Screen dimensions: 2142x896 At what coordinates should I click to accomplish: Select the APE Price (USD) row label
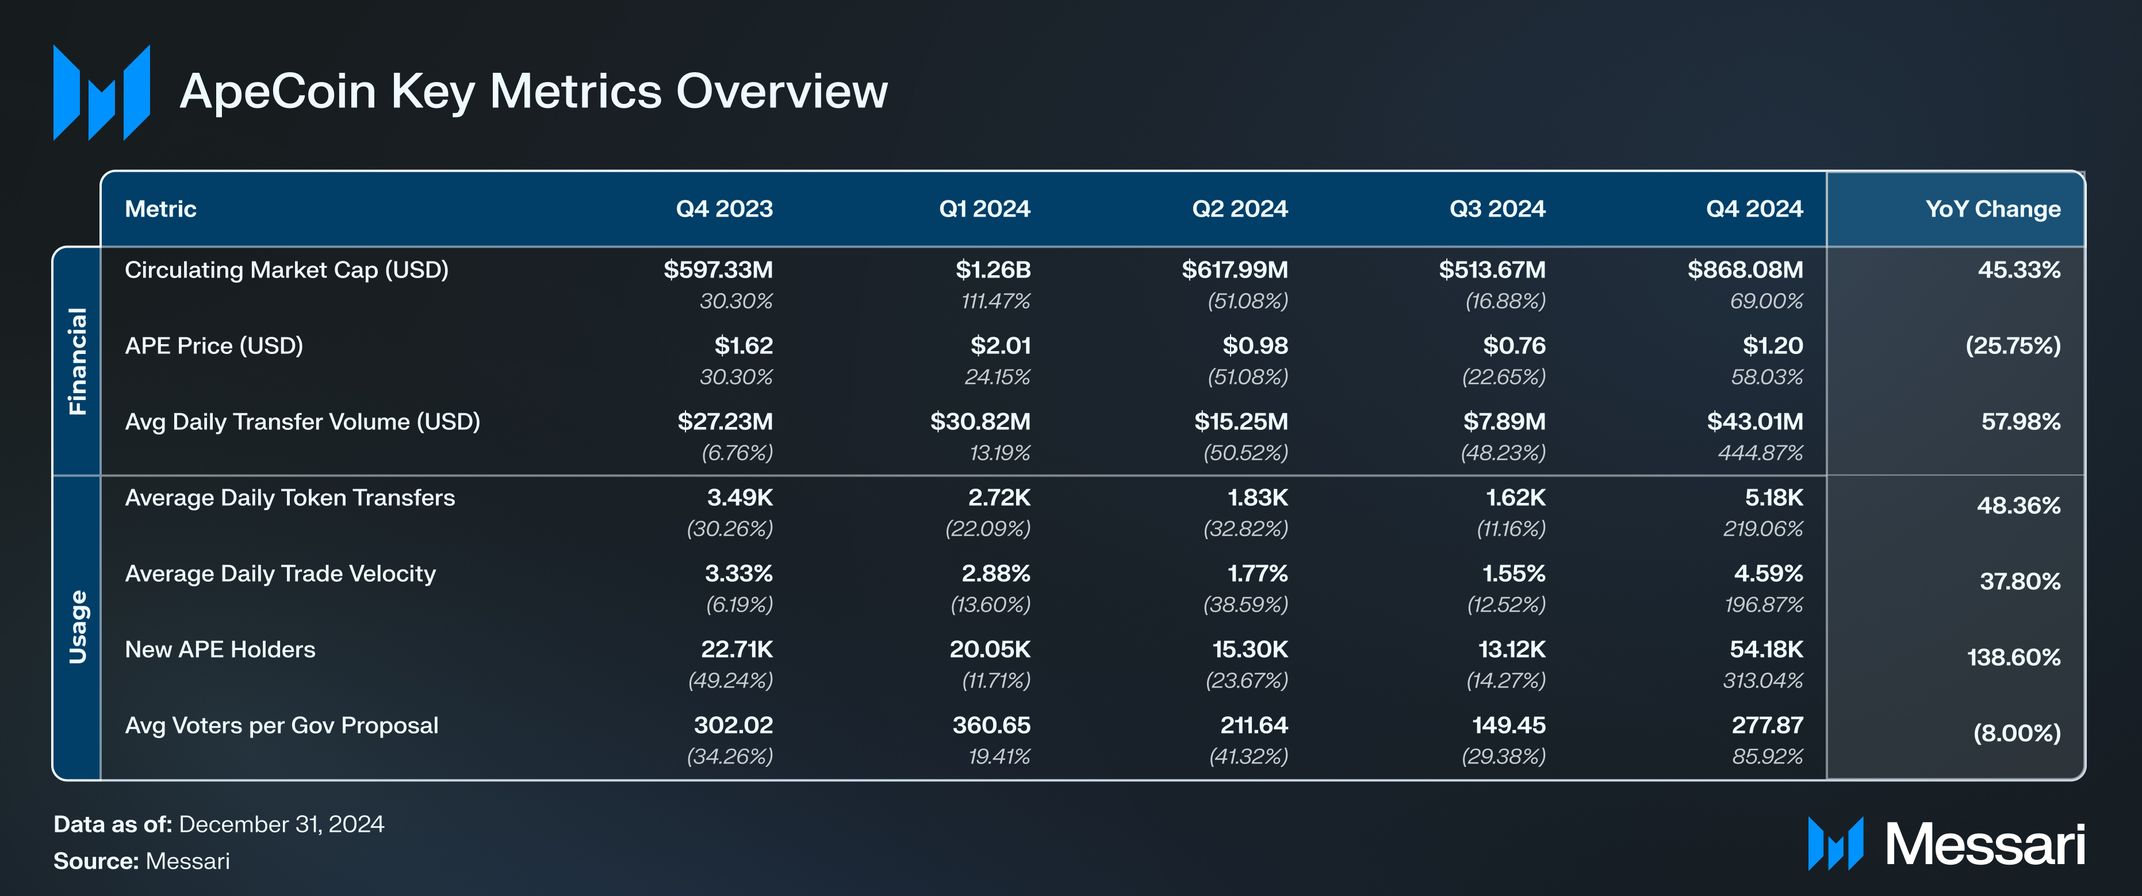[x=214, y=346]
